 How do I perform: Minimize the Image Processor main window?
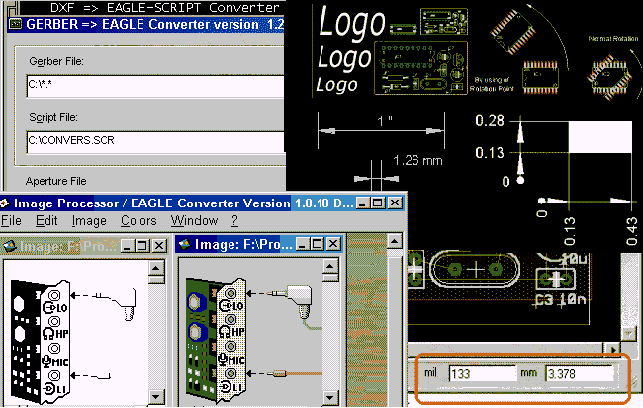[362, 203]
